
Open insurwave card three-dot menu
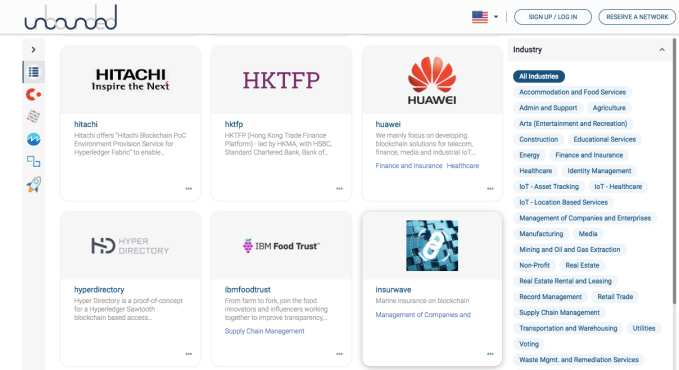490,354
